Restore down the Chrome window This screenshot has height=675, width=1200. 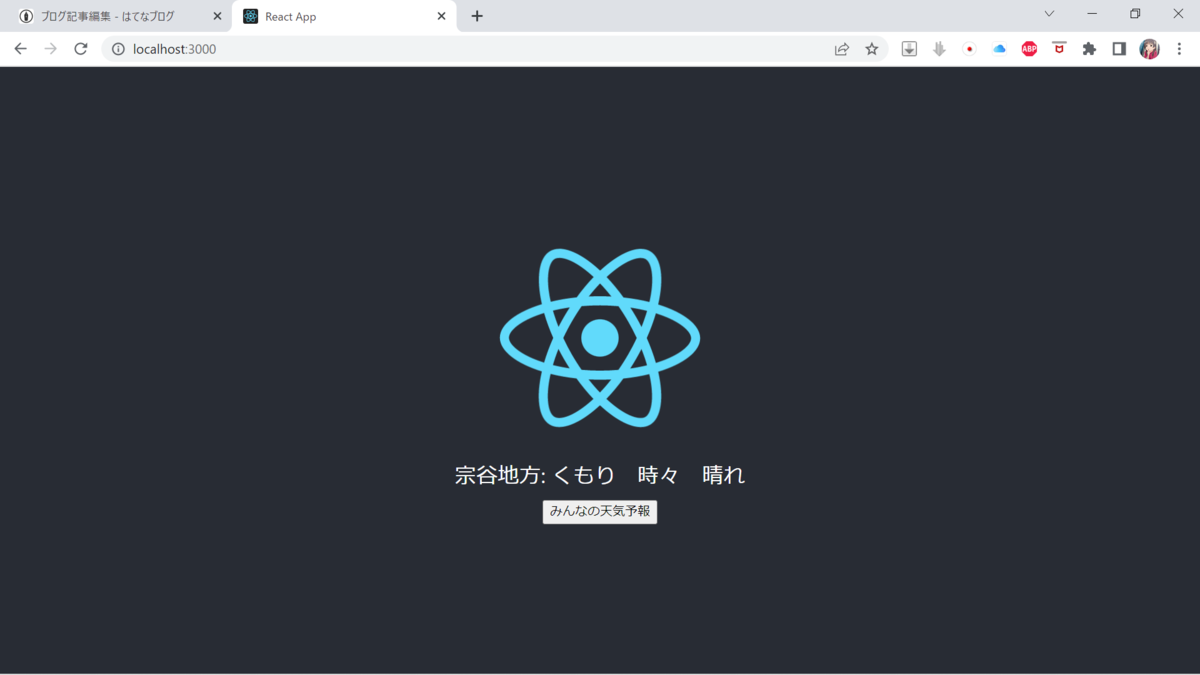point(1135,14)
